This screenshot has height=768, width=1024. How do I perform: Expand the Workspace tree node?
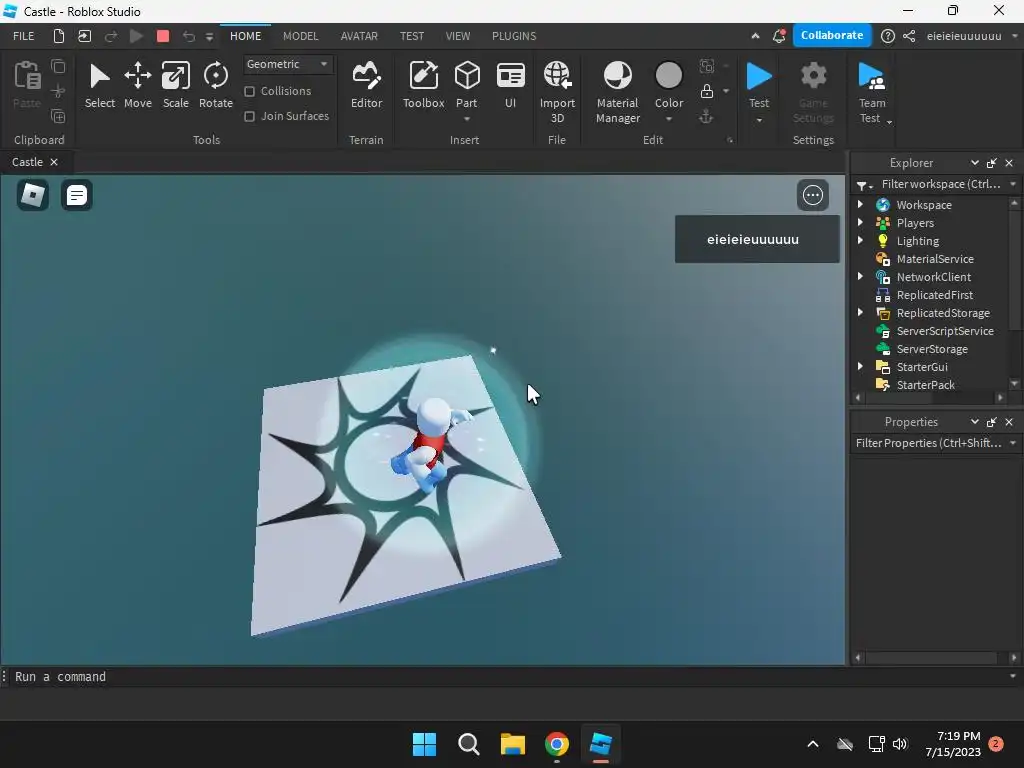pyautogui.click(x=860, y=204)
